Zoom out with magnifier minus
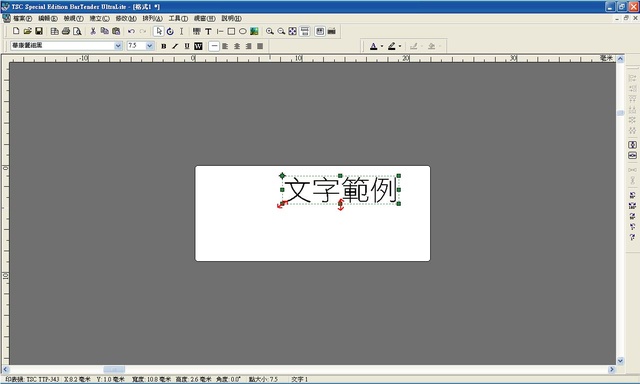The image size is (640, 384). [x=281, y=31]
